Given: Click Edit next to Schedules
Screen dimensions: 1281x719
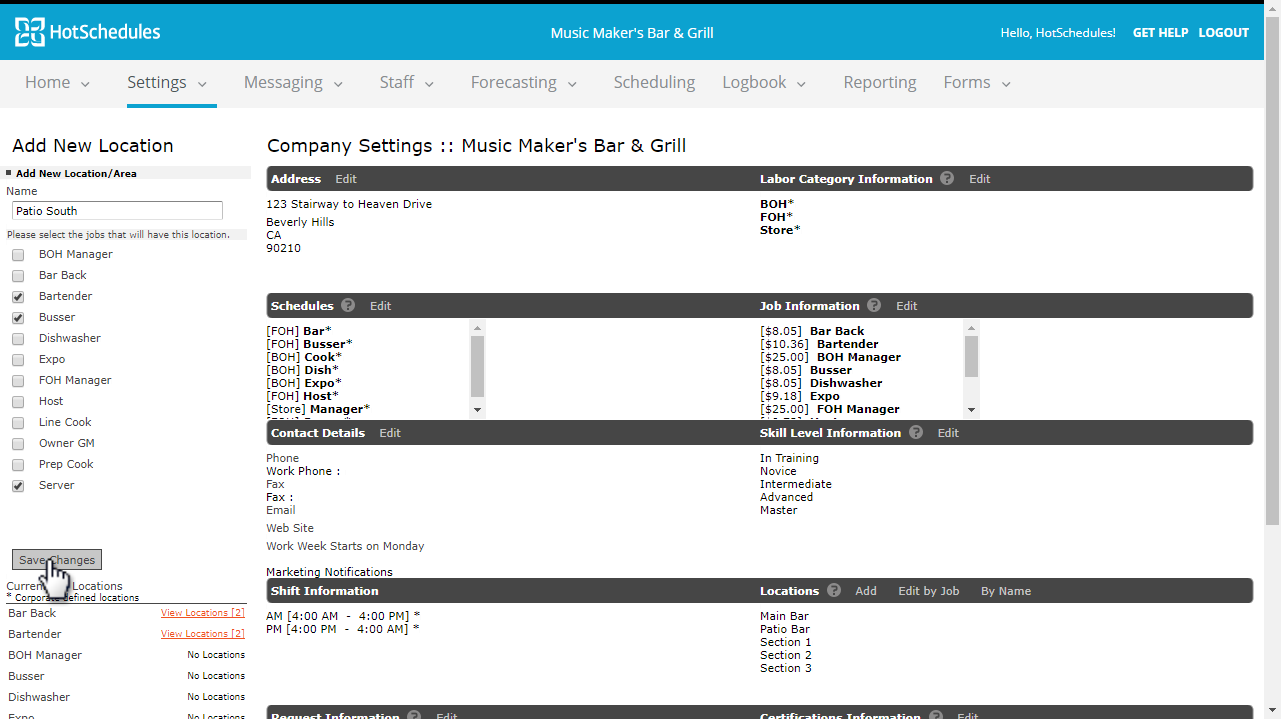Looking at the screenshot, I should [x=381, y=306].
